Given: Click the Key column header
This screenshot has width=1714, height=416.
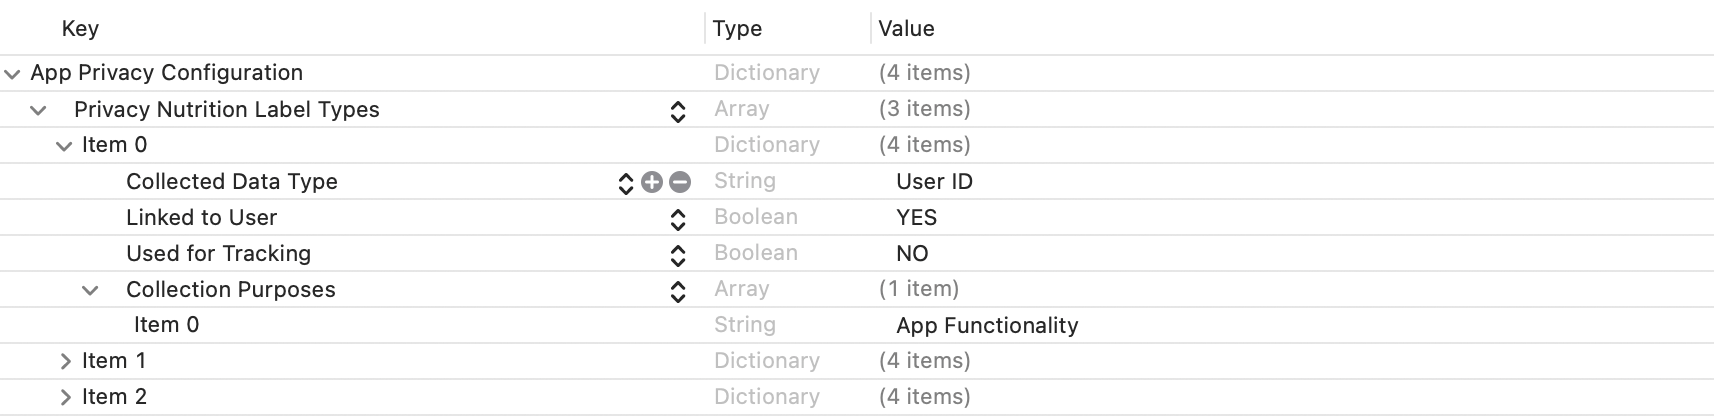Looking at the screenshot, I should (80, 28).
